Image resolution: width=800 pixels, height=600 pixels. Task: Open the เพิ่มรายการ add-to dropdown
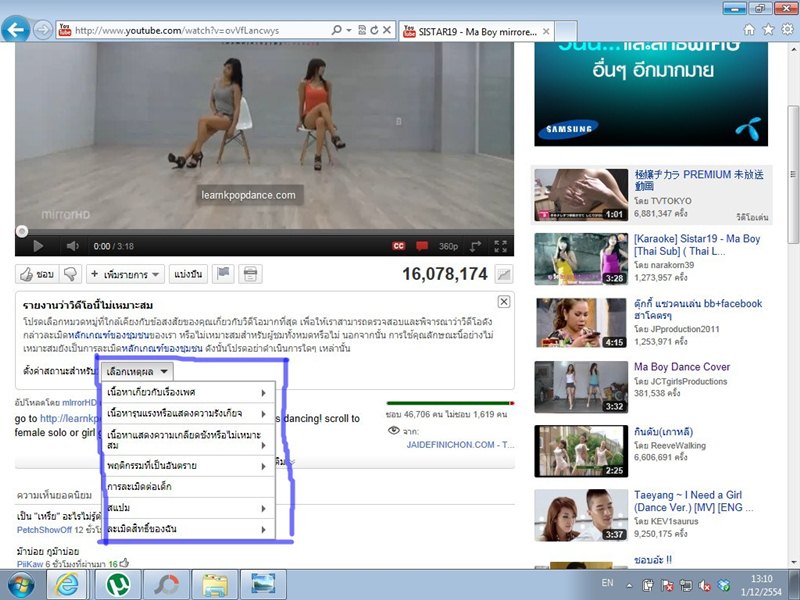[125, 274]
